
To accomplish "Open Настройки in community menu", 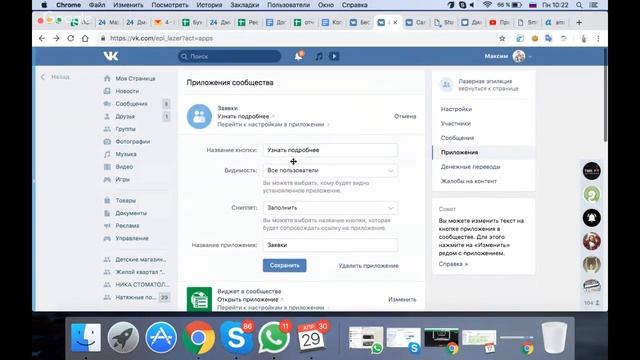I will [456, 109].
